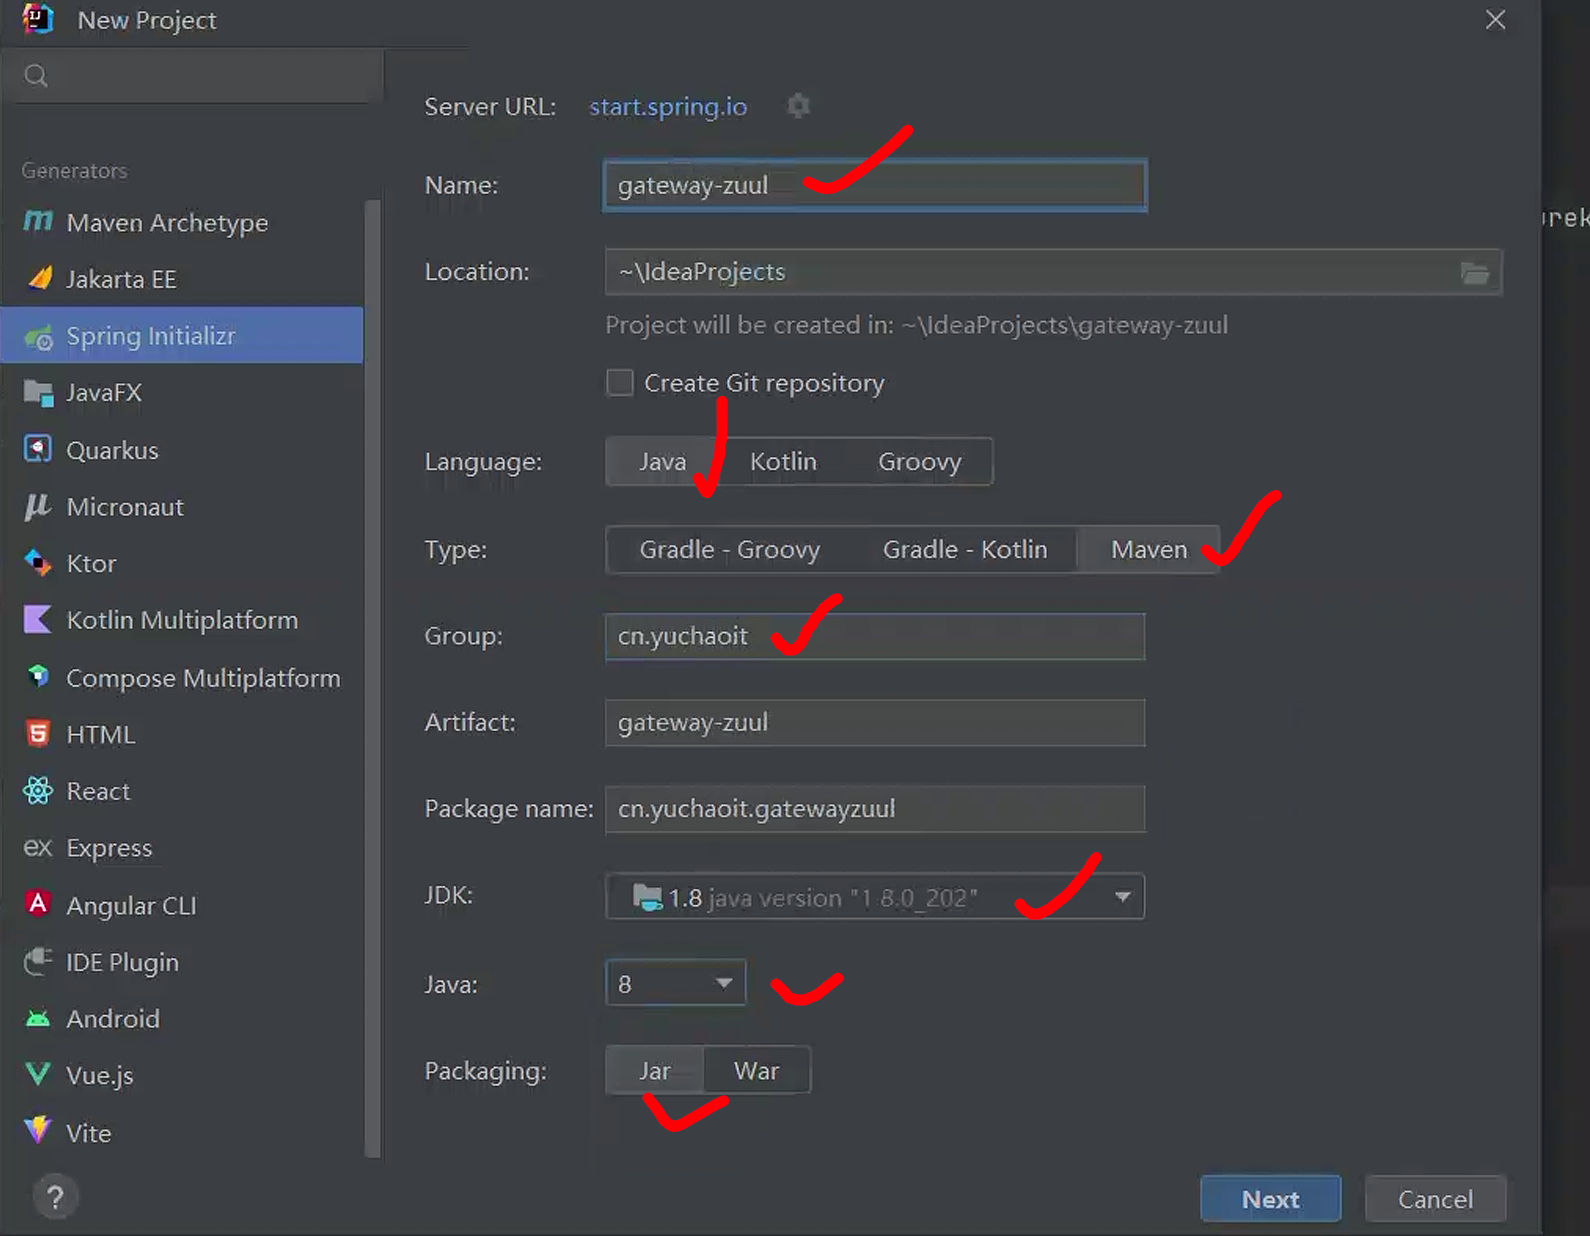Select the Android generator
The width and height of the screenshot is (1590, 1236).
pos(112,1019)
